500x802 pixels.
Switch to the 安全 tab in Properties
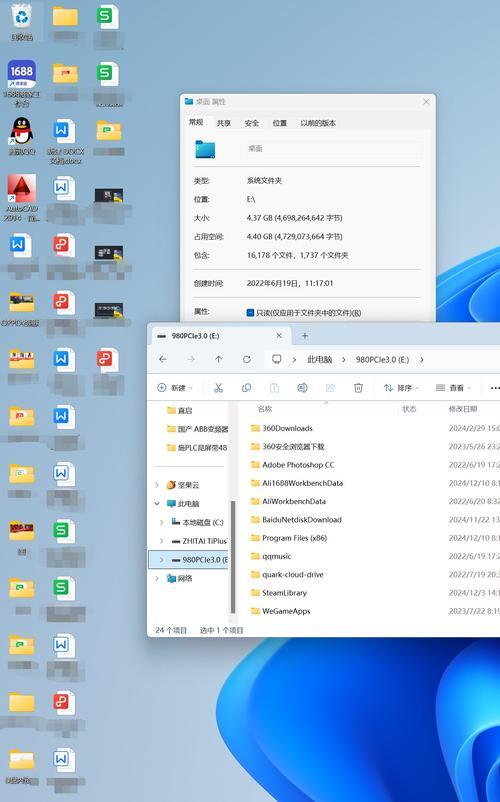click(252, 123)
